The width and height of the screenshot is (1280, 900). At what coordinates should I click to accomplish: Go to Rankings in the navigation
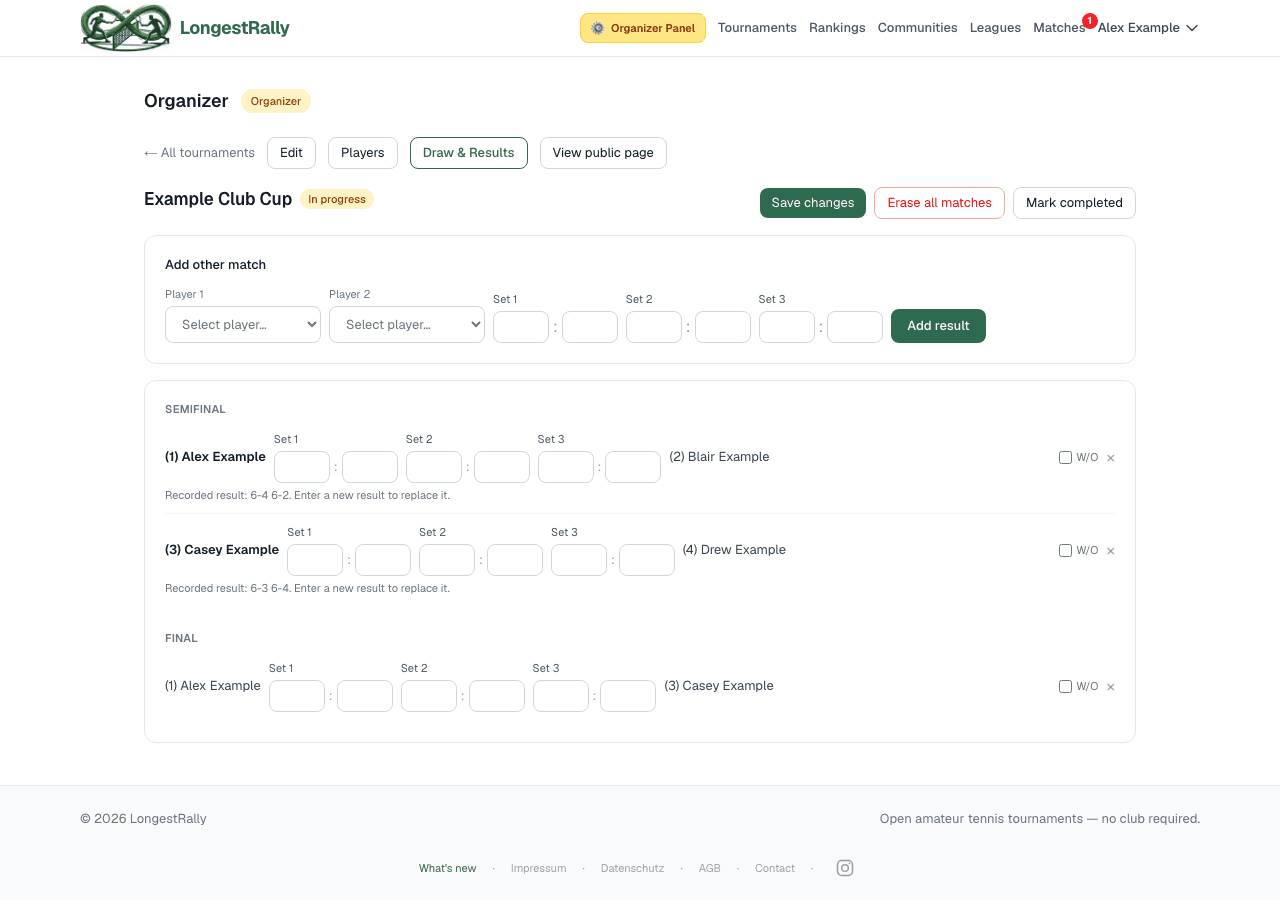click(x=837, y=28)
